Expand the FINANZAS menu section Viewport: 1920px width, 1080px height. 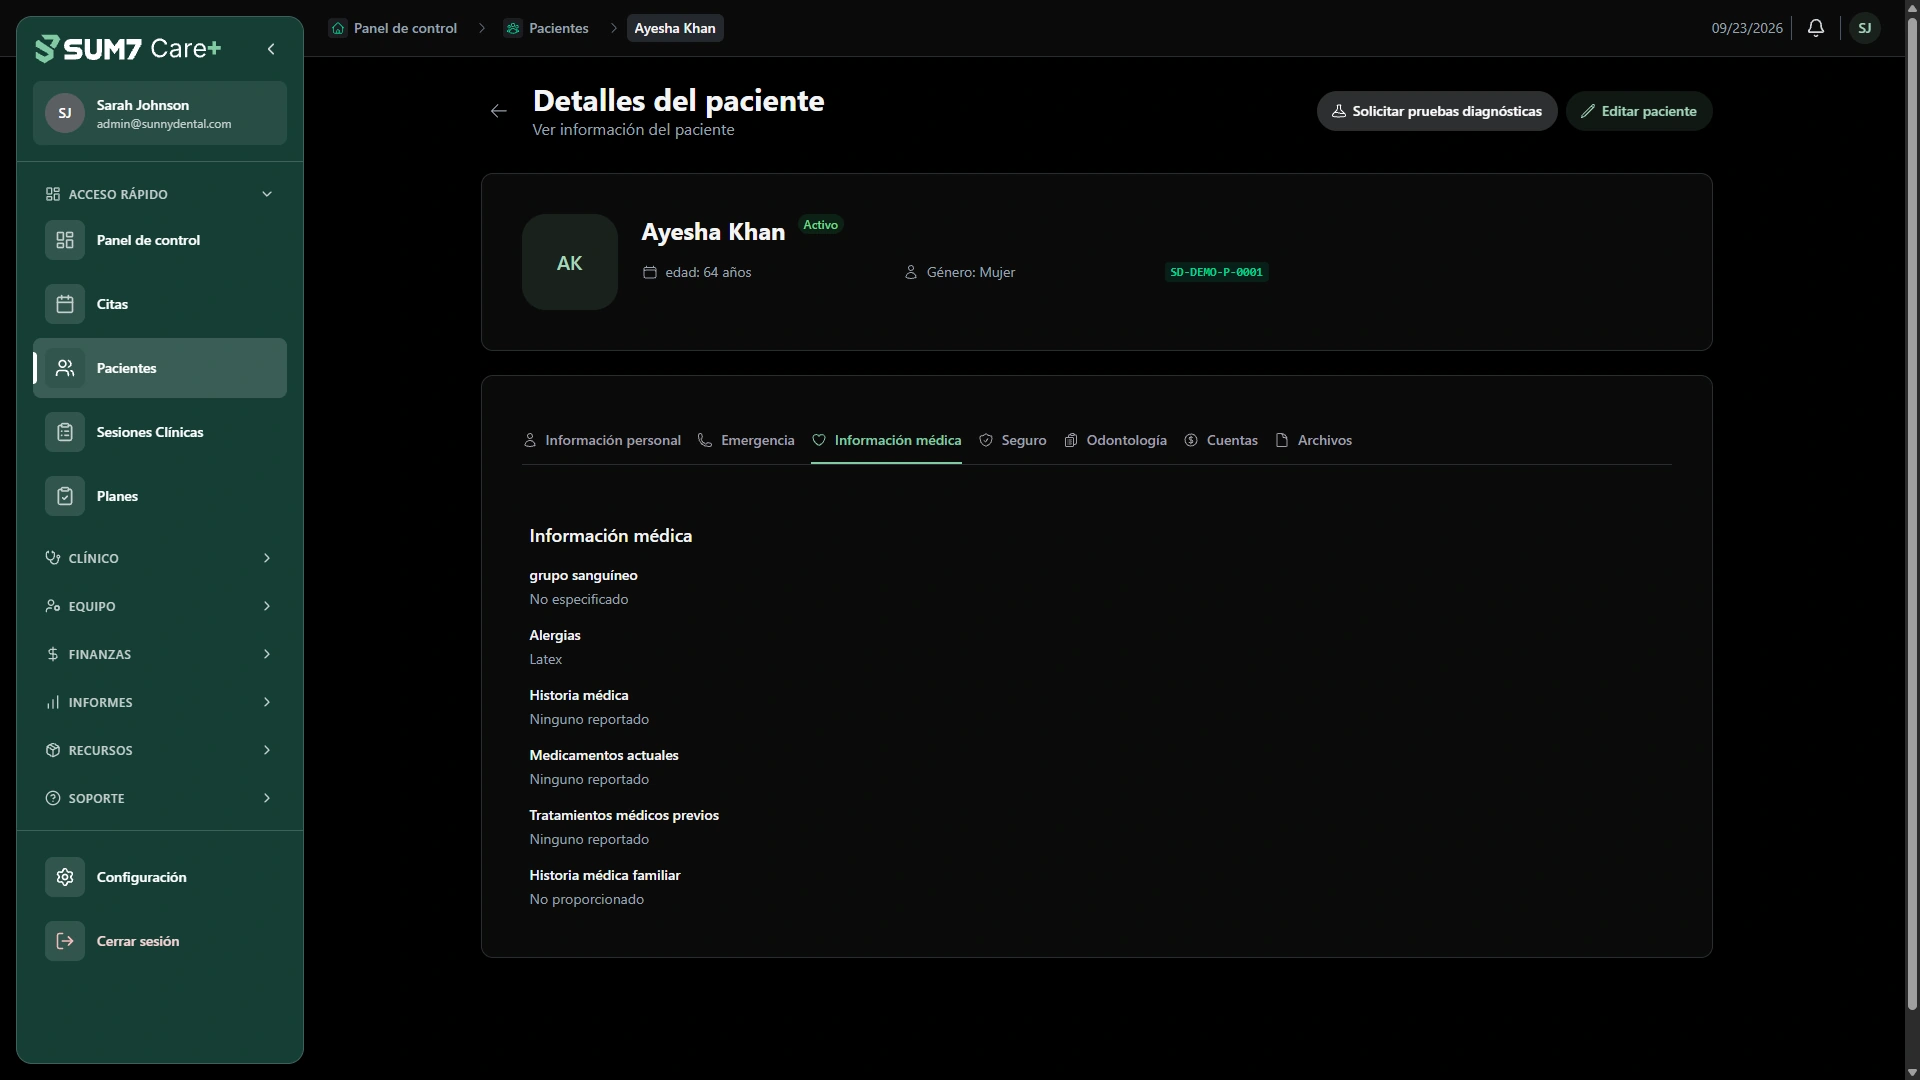pyautogui.click(x=160, y=654)
